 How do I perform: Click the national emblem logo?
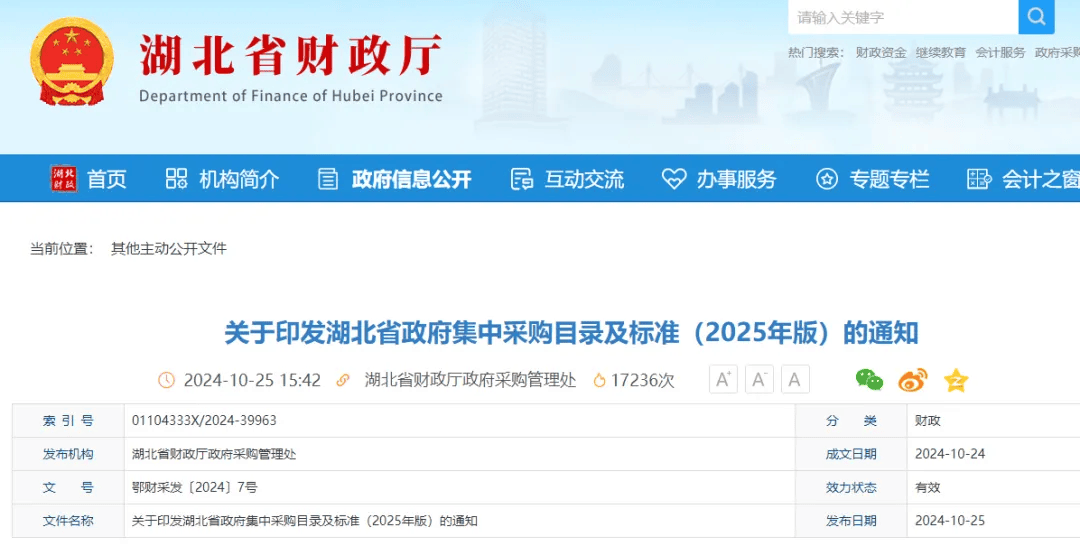pos(72,61)
